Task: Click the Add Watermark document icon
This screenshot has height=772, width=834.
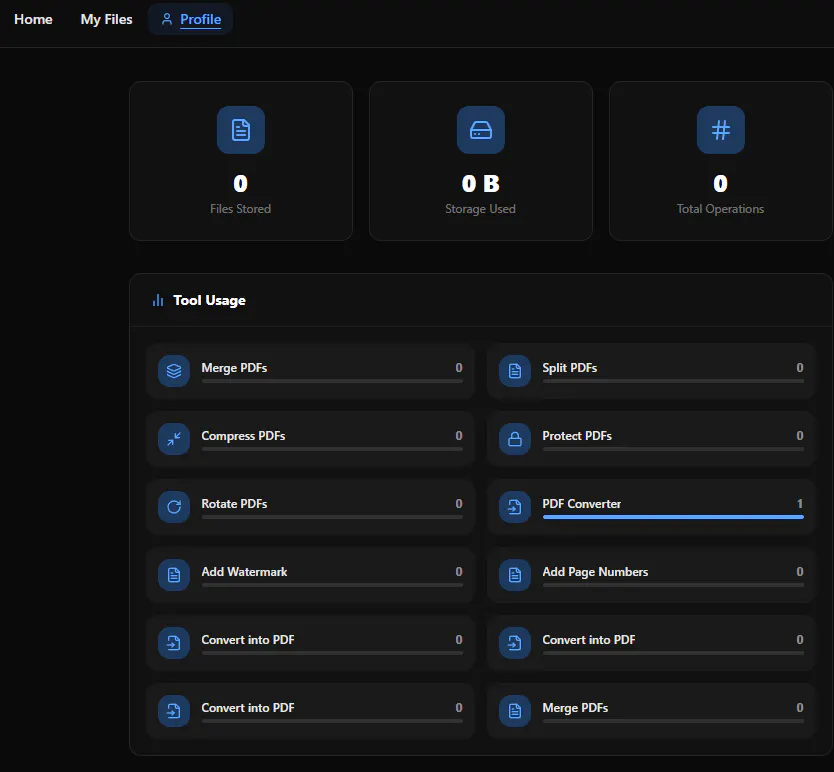Action: tap(174, 575)
